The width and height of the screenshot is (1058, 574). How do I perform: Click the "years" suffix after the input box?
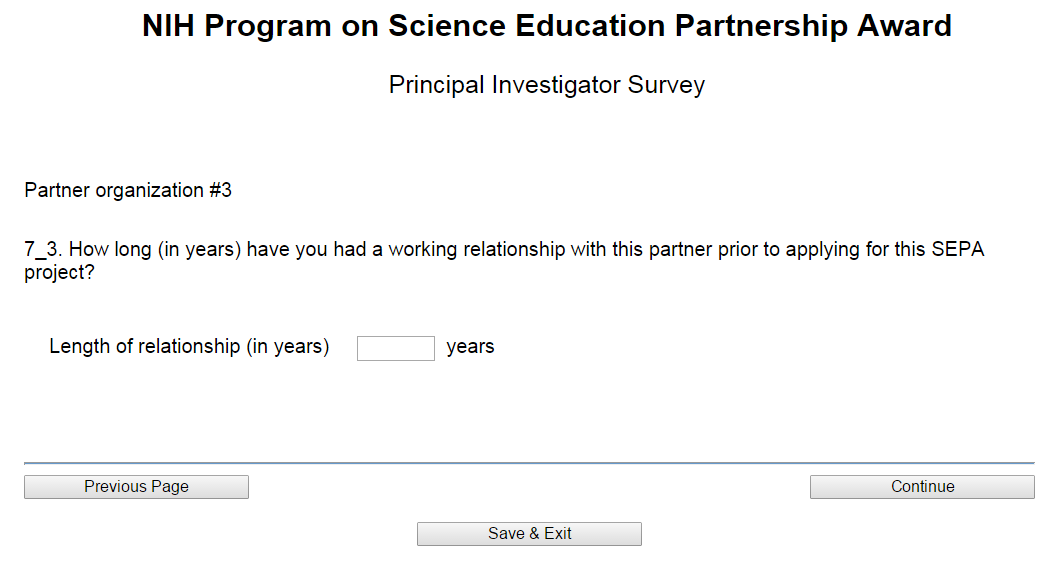click(x=470, y=347)
